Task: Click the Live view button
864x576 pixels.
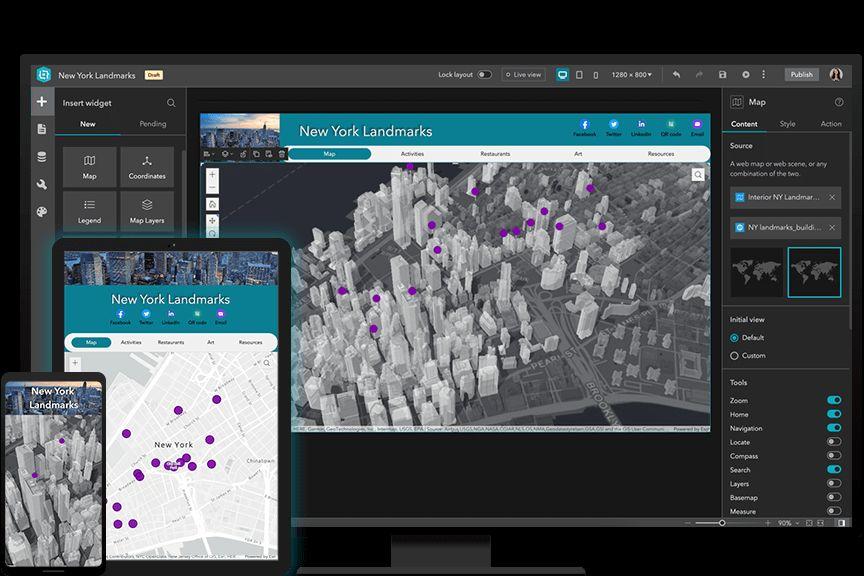Action: point(524,75)
